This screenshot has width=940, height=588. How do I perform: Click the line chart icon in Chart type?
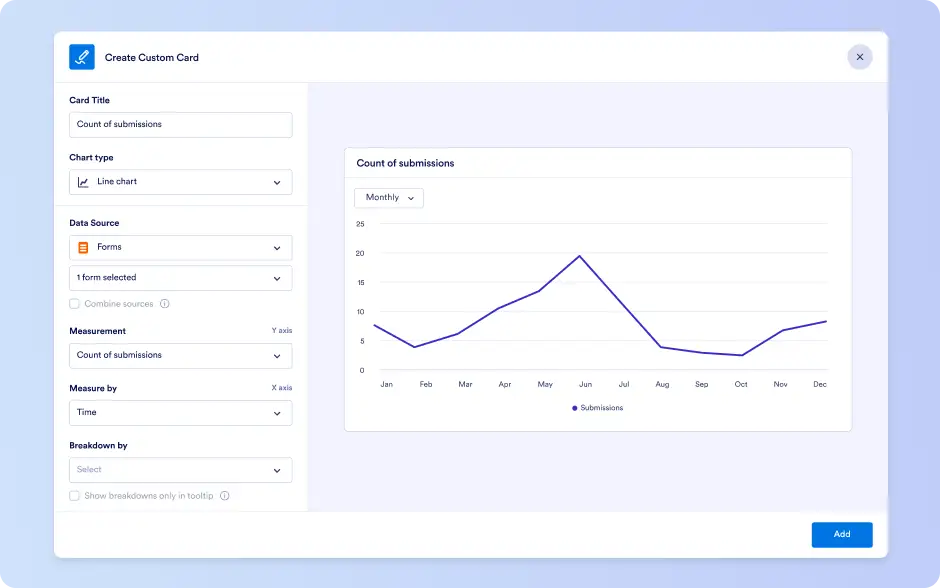coord(83,182)
